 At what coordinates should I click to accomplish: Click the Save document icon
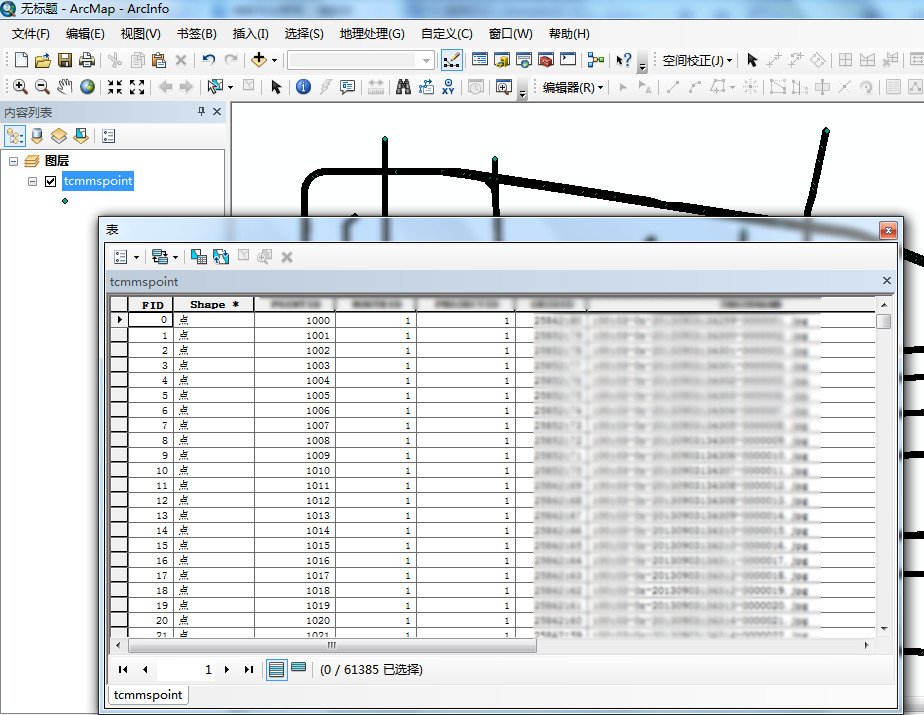pos(65,60)
